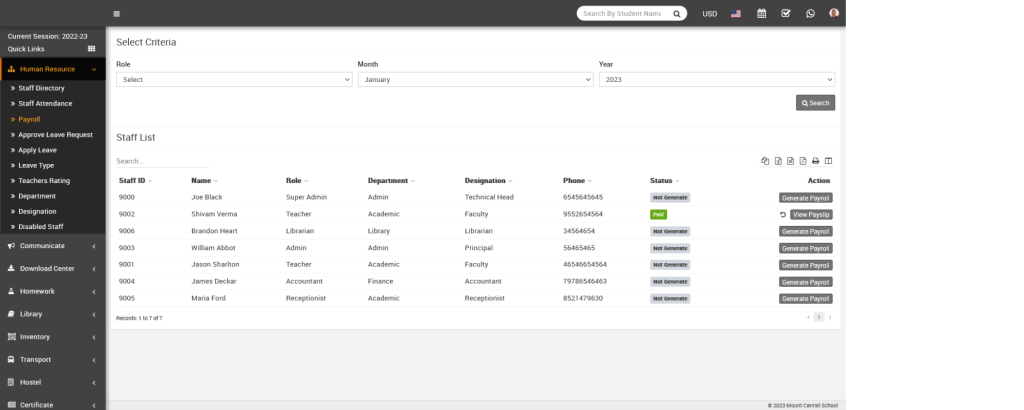
Task: Click the Library book icon
Action: tap(12, 314)
